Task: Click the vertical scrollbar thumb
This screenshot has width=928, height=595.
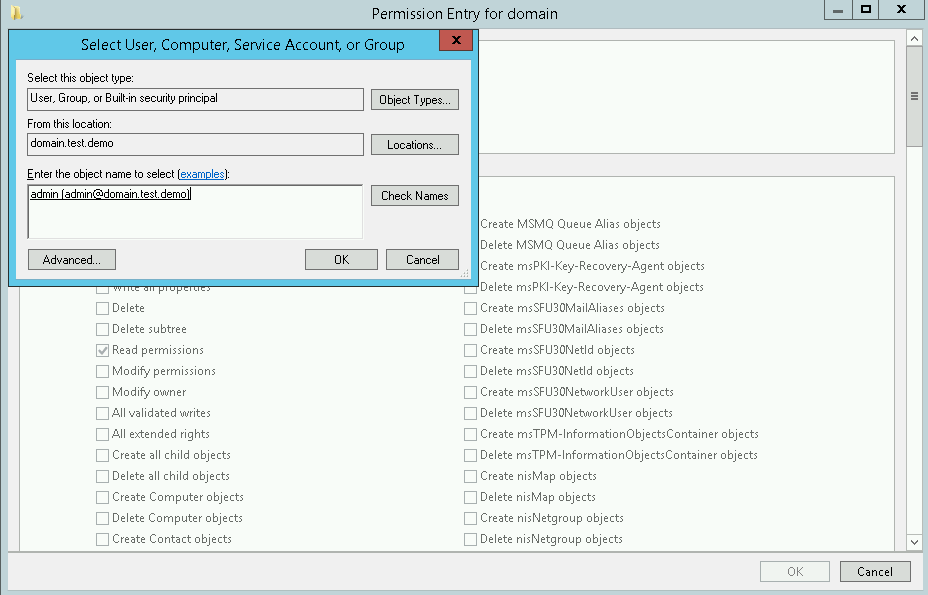Action: click(x=914, y=96)
